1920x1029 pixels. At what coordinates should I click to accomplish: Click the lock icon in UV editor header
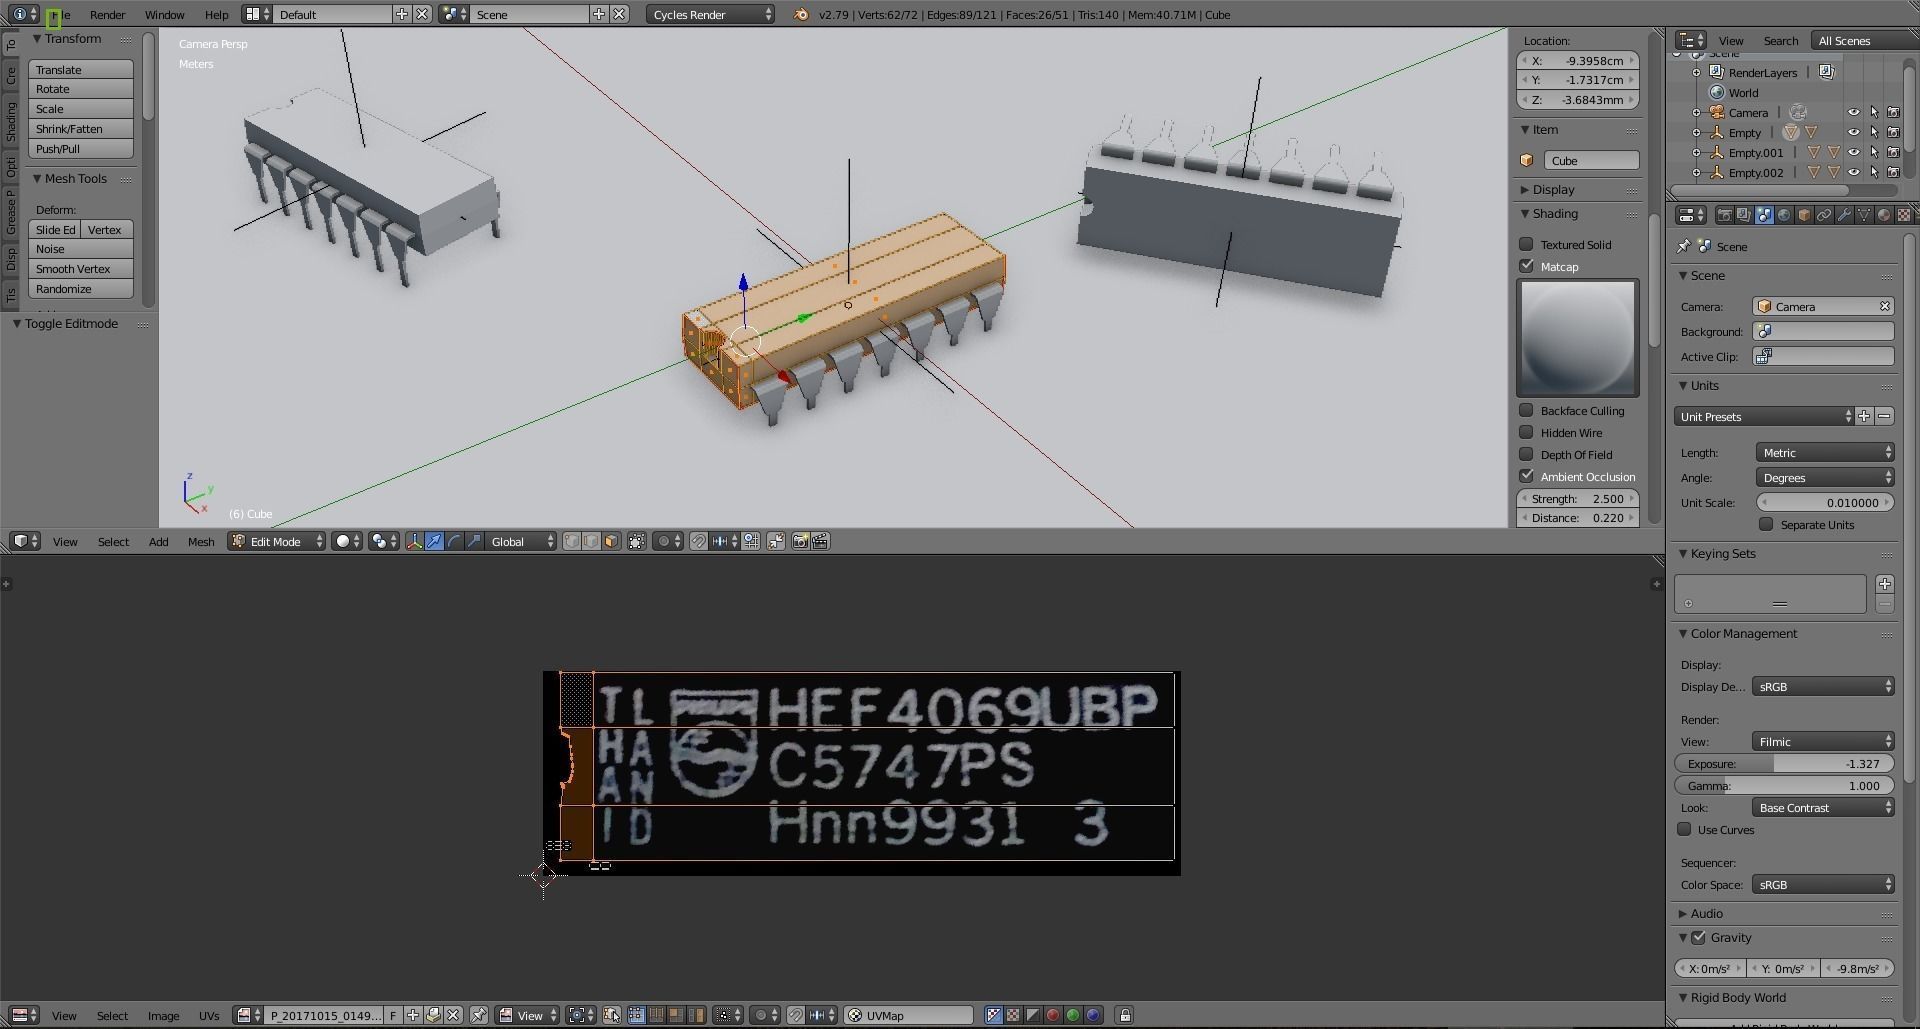point(1124,1015)
